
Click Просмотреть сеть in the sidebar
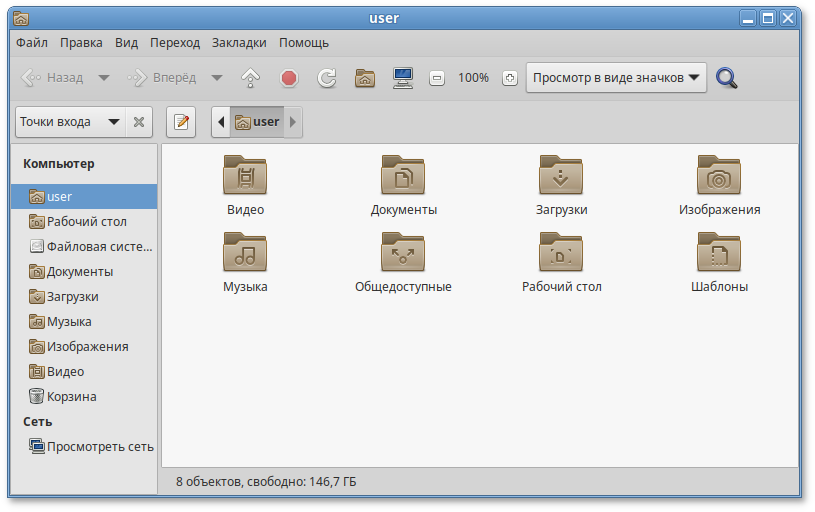coord(99,446)
